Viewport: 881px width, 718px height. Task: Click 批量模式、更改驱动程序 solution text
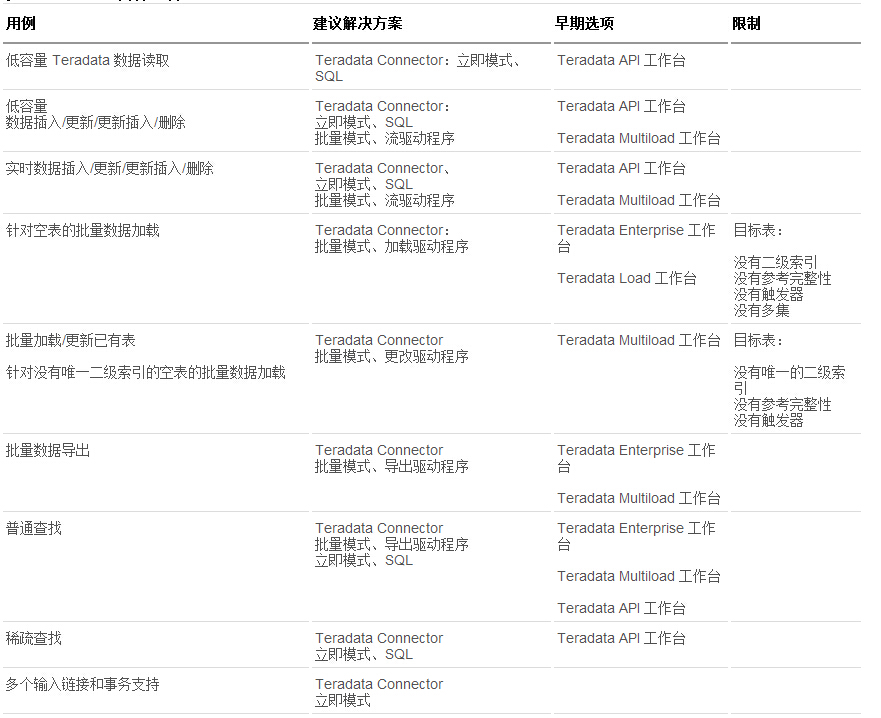pyautogui.click(x=392, y=357)
